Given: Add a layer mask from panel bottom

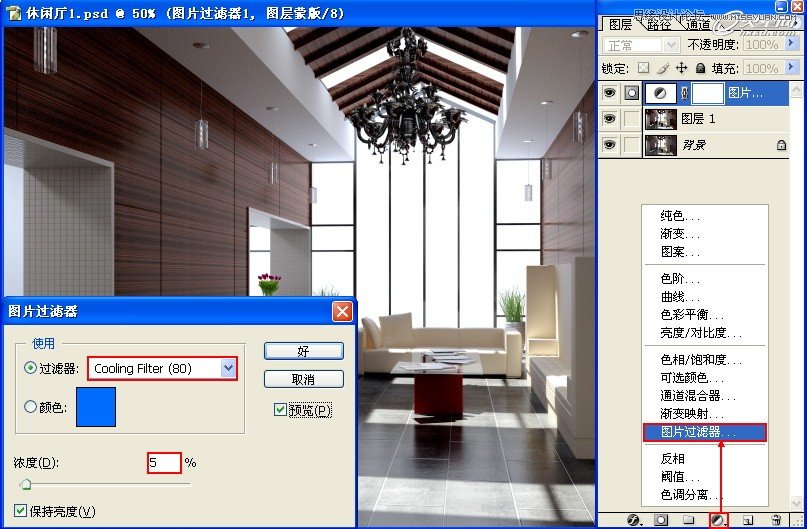Looking at the screenshot, I should pos(661,520).
